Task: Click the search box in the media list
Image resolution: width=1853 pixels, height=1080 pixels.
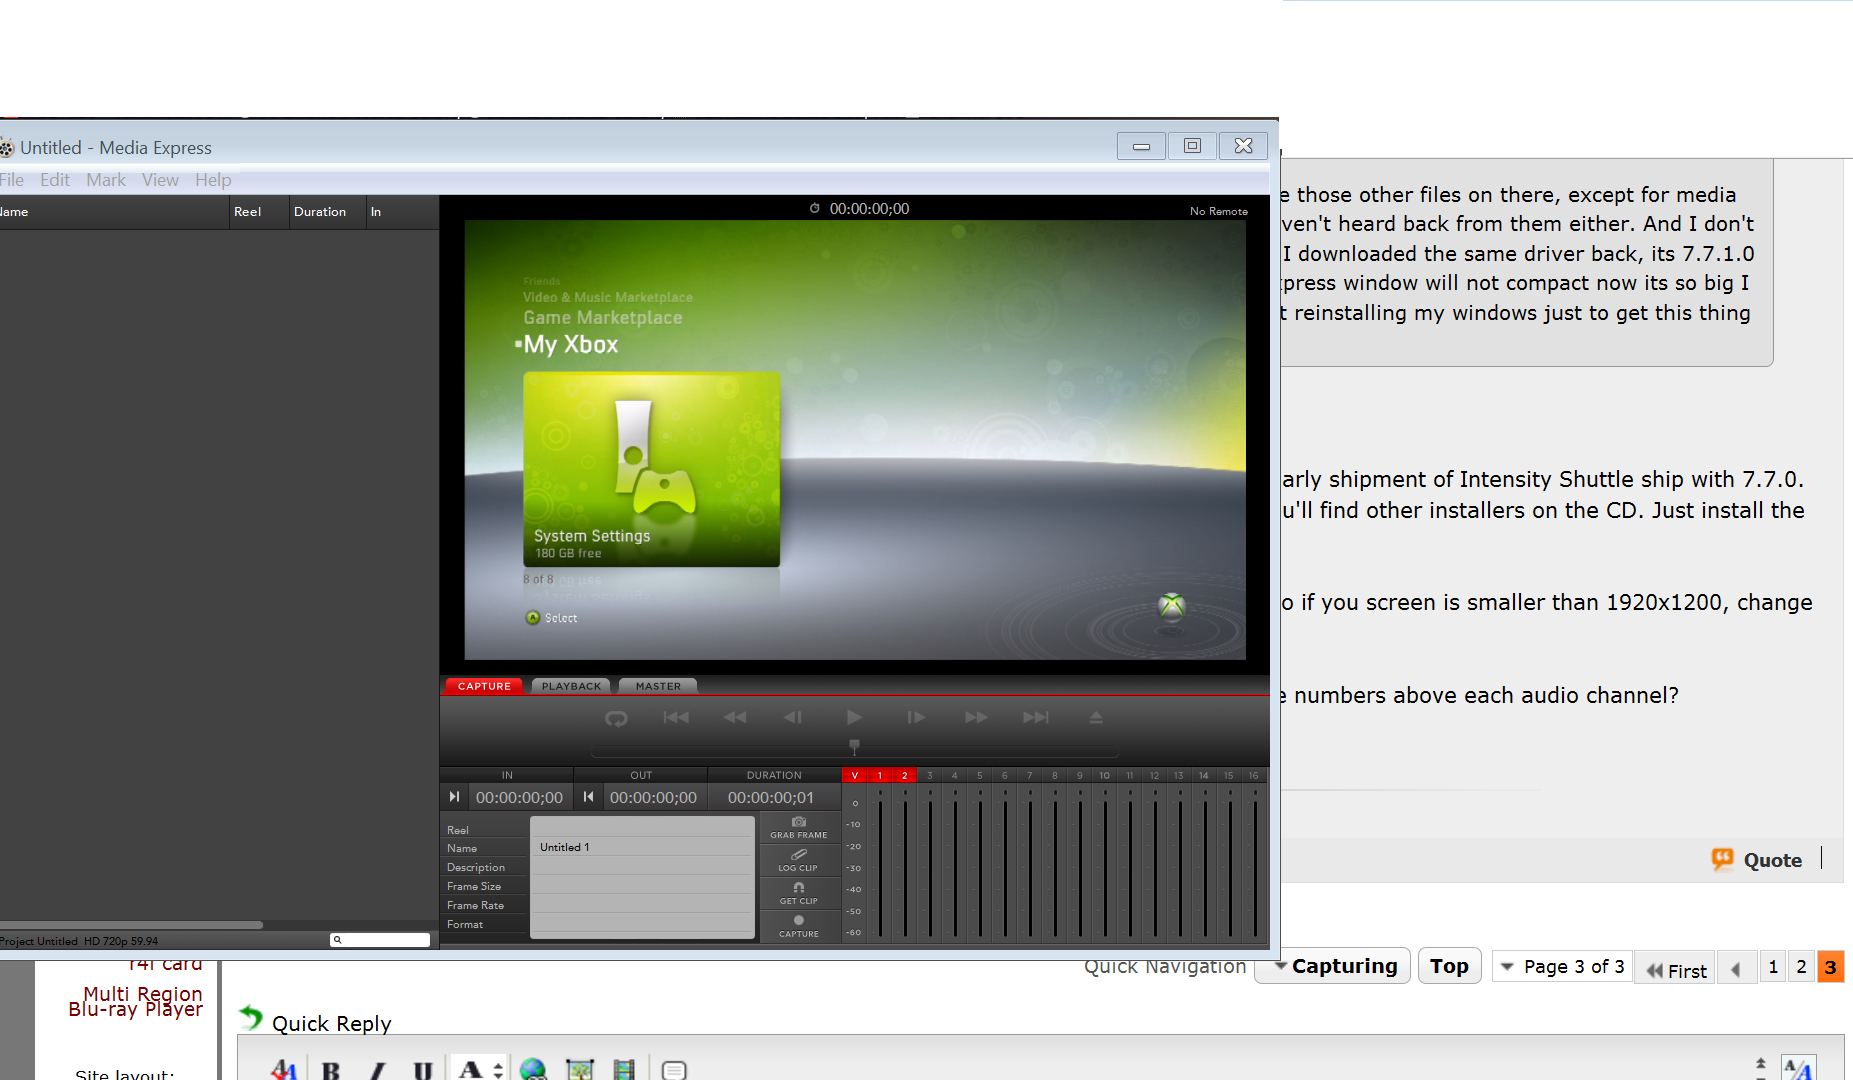Action: [x=380, y=940]
